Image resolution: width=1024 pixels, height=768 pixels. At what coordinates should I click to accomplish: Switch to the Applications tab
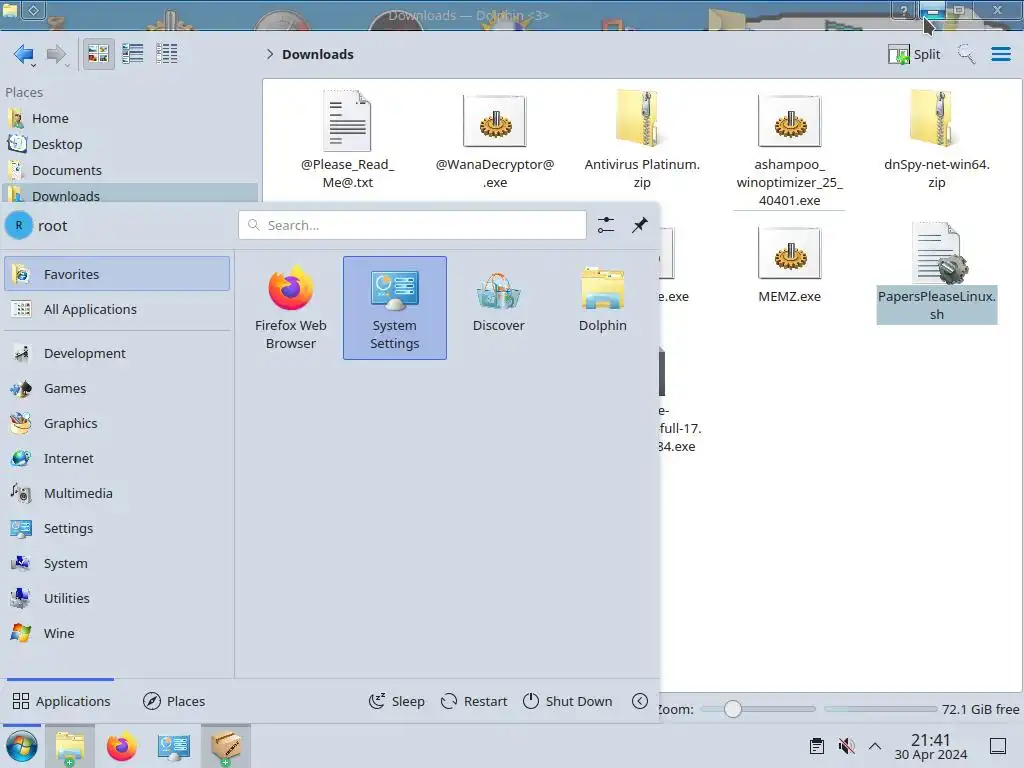[61, 701]
